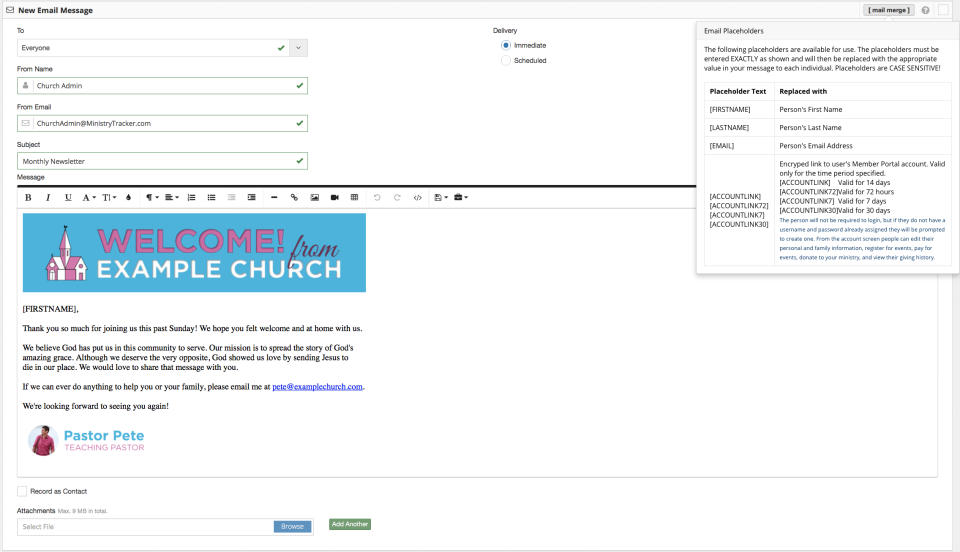Increase indent in the message
Screen dimensions: 960x552
tap(252, 198)
